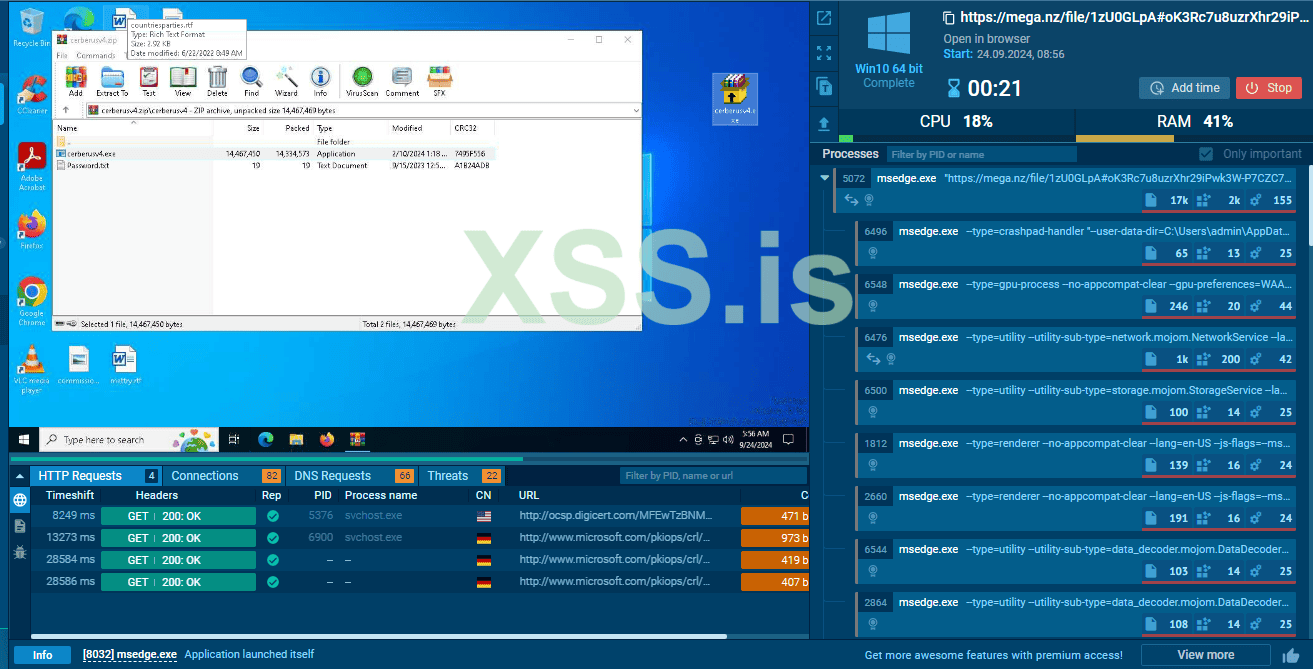Click the Open in browser link
Image resolution: width=1313 pixels, height=669 pixels.
click(987, 39)
